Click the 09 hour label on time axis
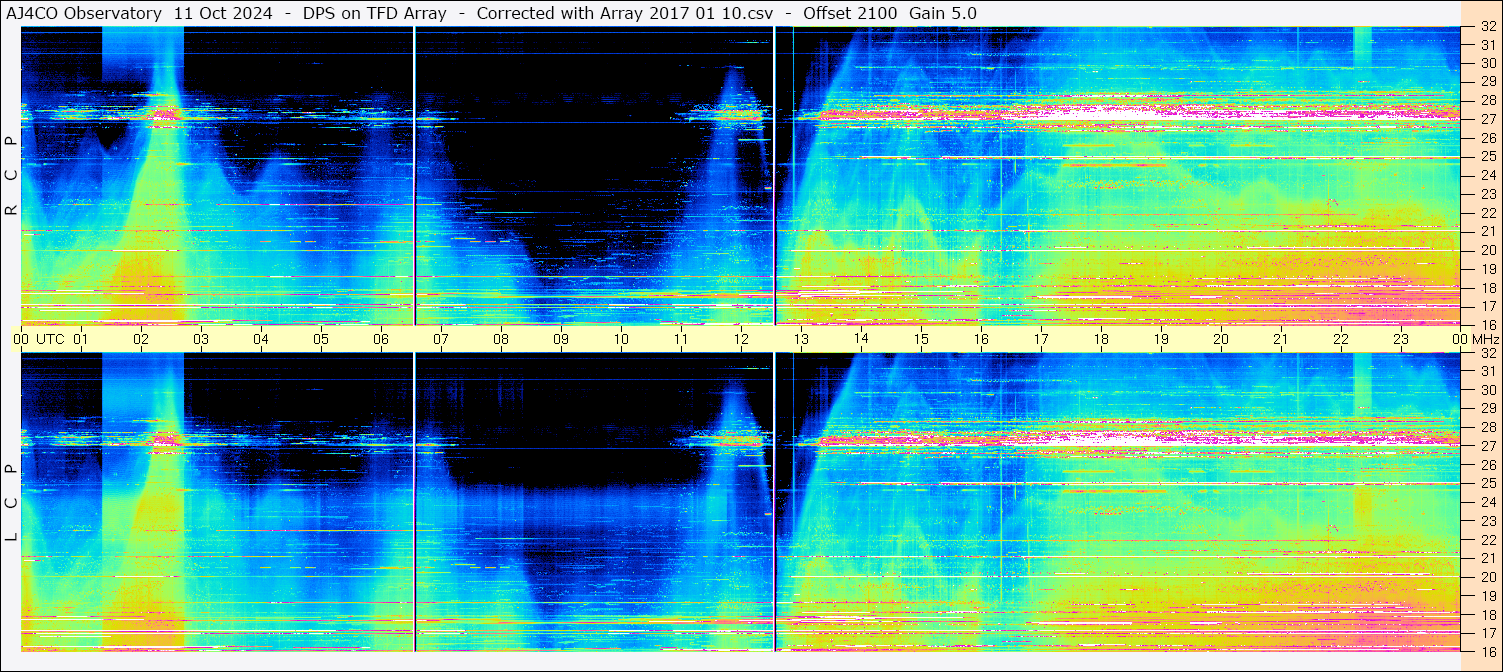Image resolution: width=1503 pixels, height=672 pixels. point(561,339)
